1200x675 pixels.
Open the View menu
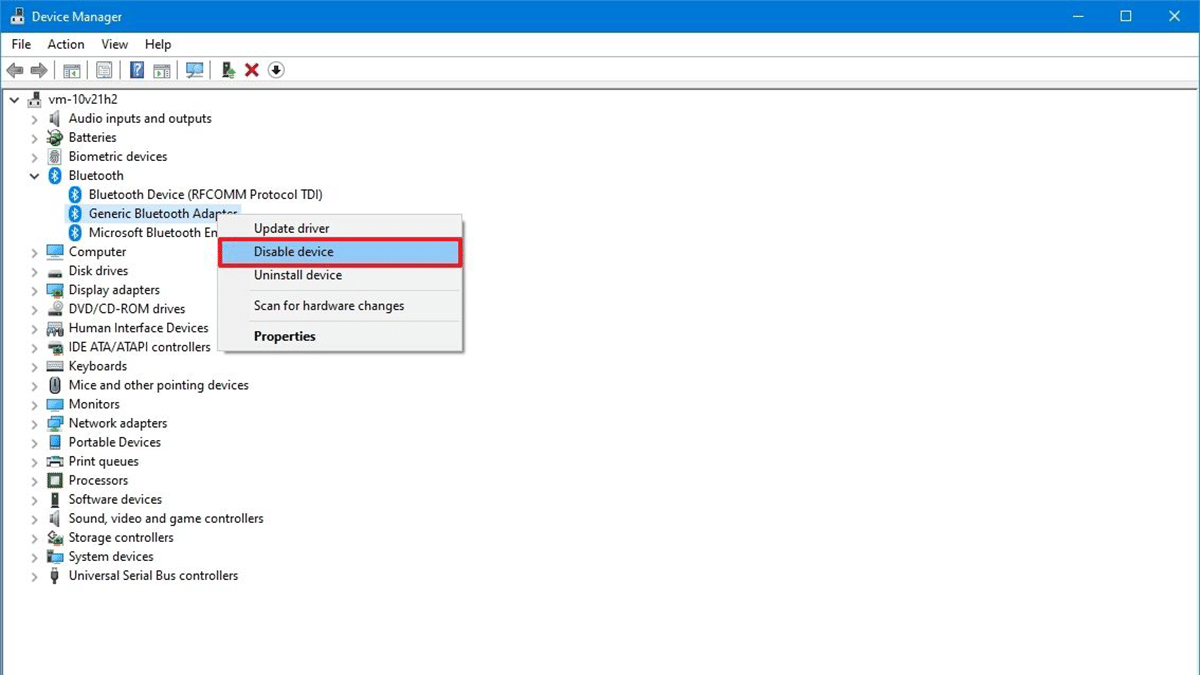(115, 44)
